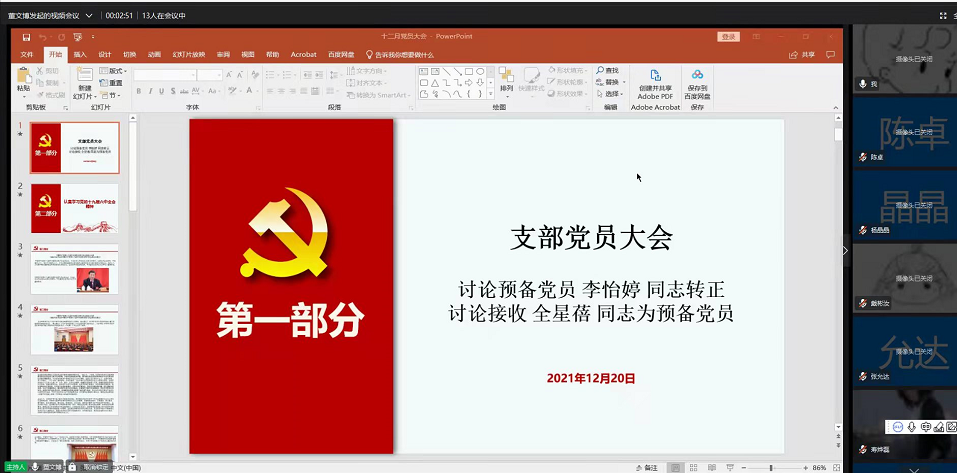The height and width of the screenshot is (473, 957).
Task: Start the slideshow from the beginning icon
Action: point(78,37)
